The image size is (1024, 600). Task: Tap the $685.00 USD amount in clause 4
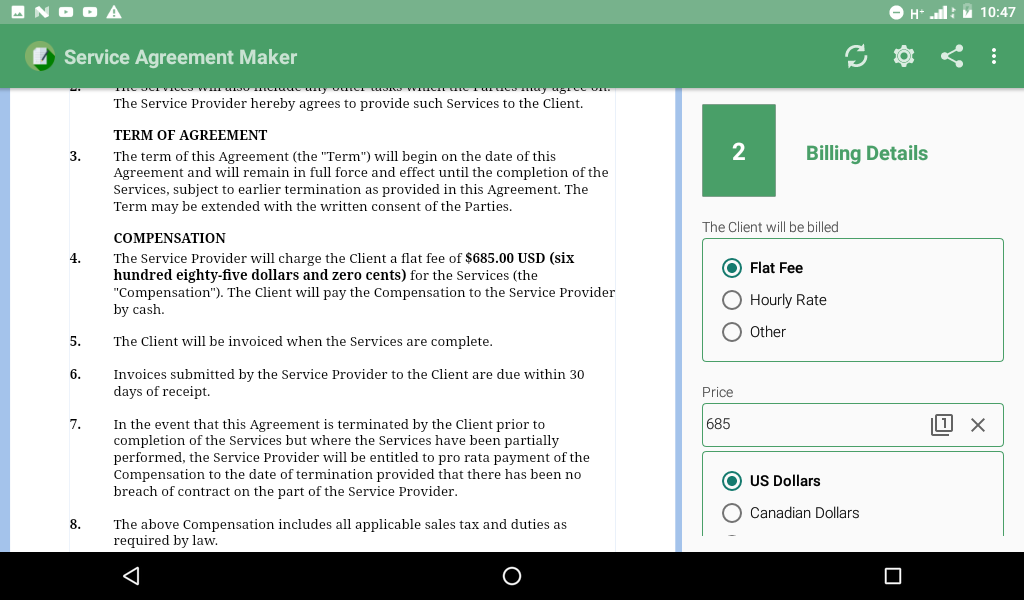[x=505, y=258]
